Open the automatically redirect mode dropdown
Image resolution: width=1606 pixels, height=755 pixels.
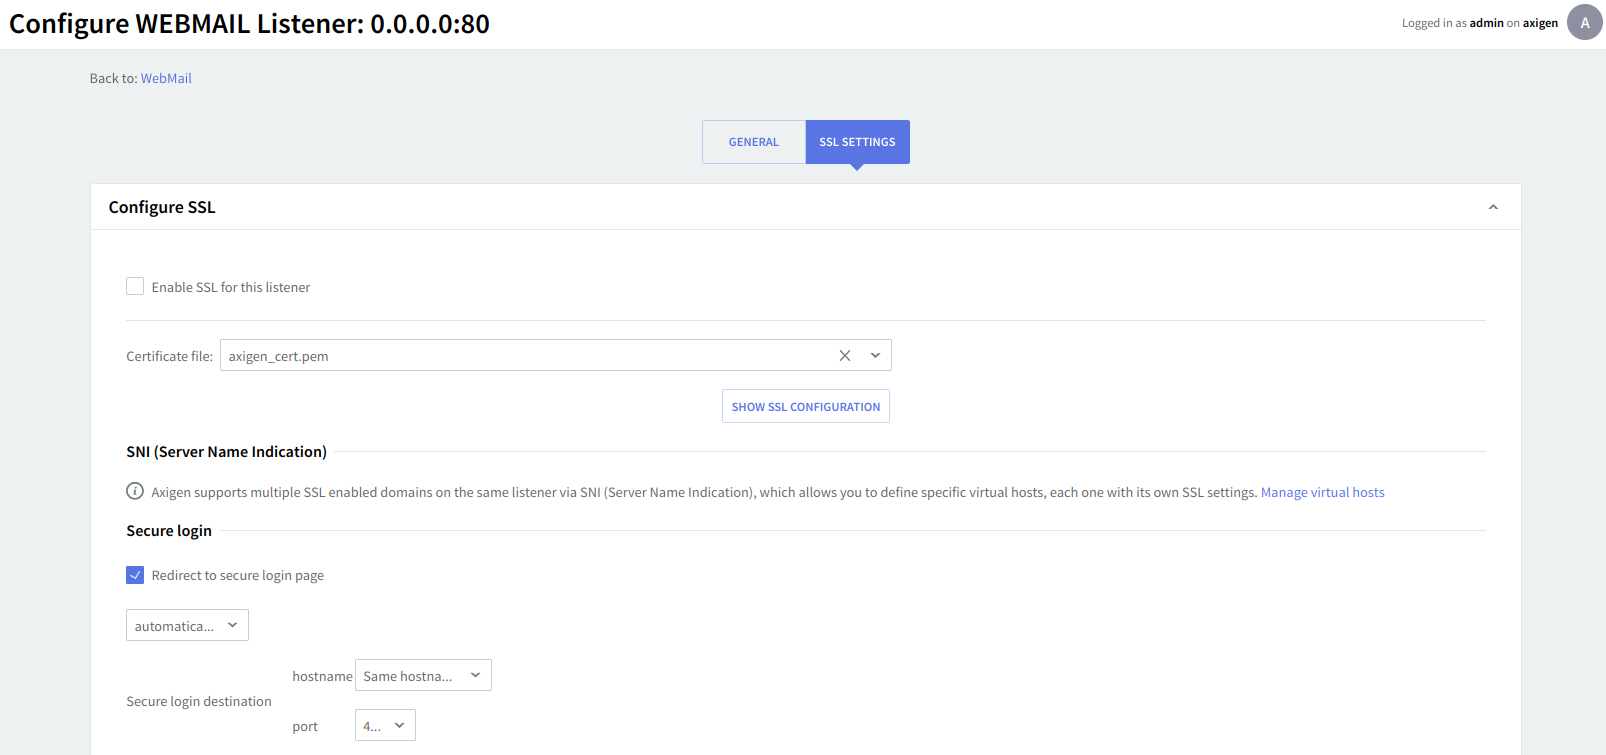[187, 626]
